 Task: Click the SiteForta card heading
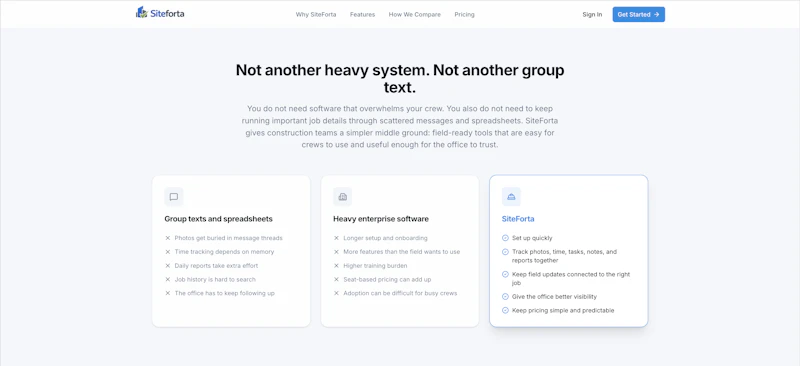518,219
